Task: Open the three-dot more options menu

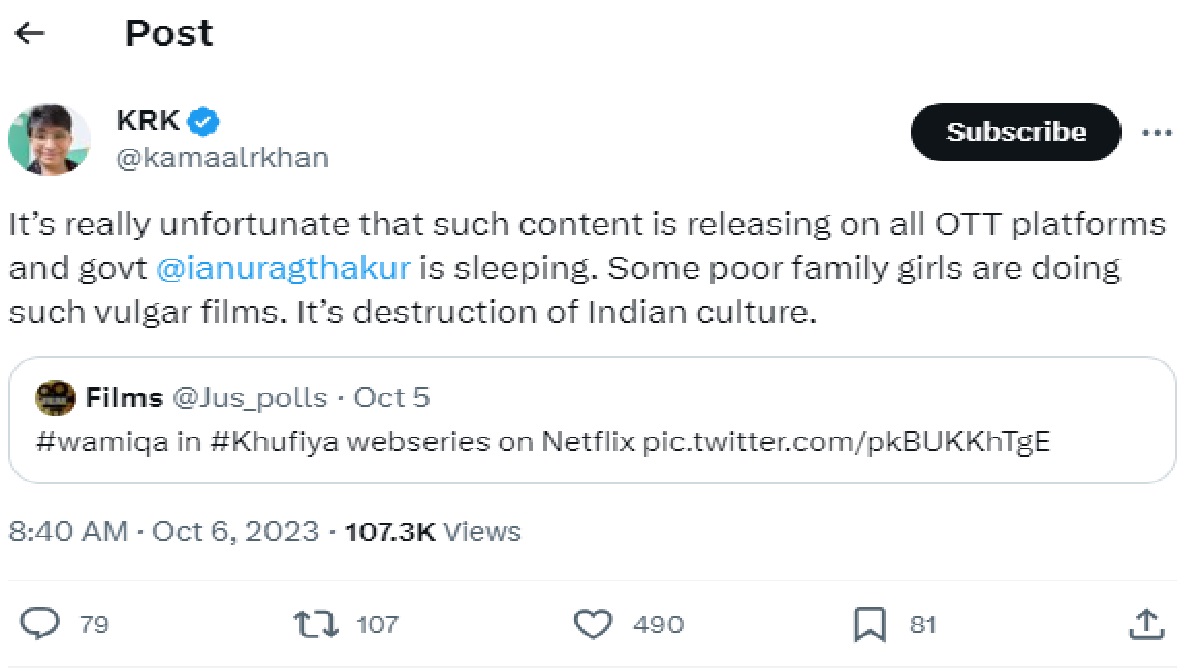Action: point(1156,133)
